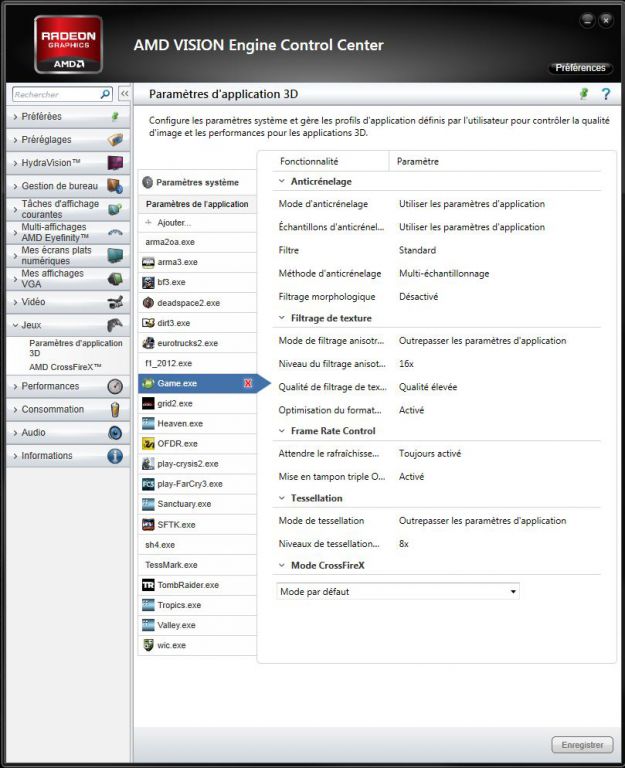Click the Radeon Graphics AMD logo
Viewport: 625px width, 768px height.
(69, 45)
